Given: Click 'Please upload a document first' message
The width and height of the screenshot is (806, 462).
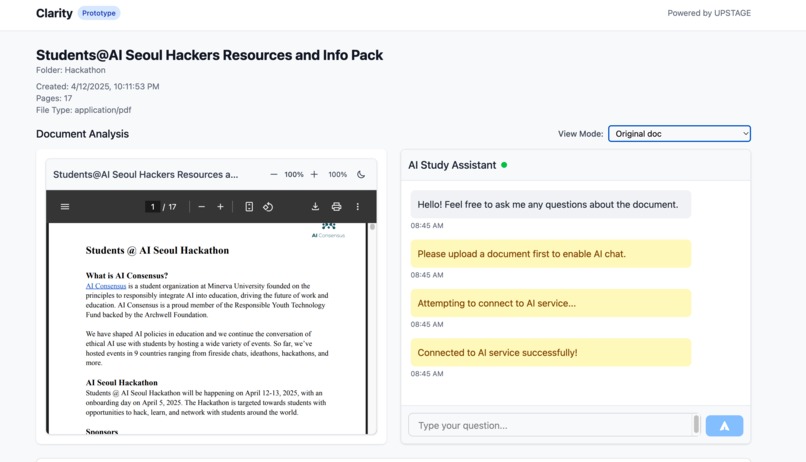Looking at the screenshot, I should 551,254.
